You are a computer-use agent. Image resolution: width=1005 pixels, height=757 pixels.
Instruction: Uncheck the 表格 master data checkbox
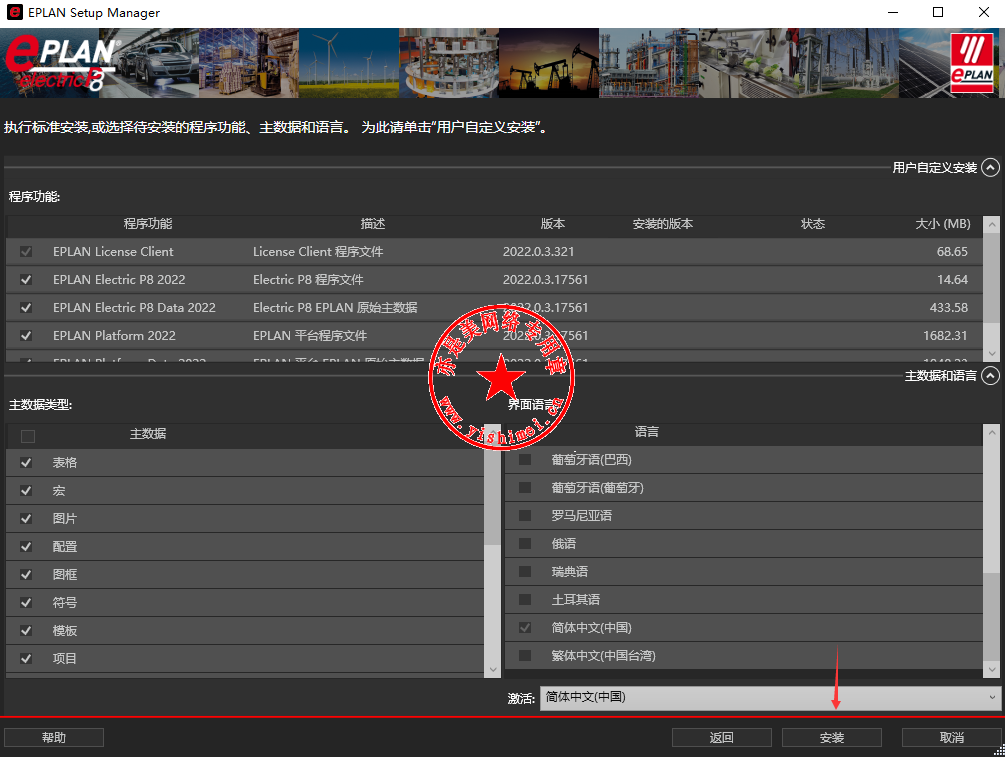point(26,463)
